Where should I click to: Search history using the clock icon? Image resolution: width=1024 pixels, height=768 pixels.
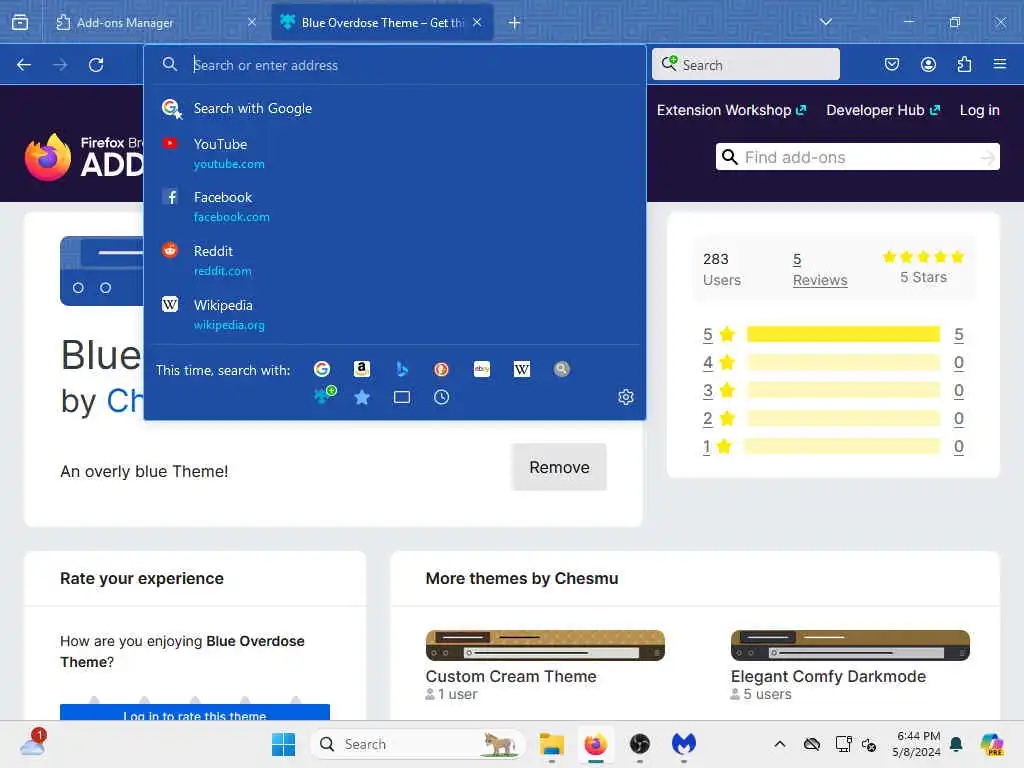pos(441,397)
